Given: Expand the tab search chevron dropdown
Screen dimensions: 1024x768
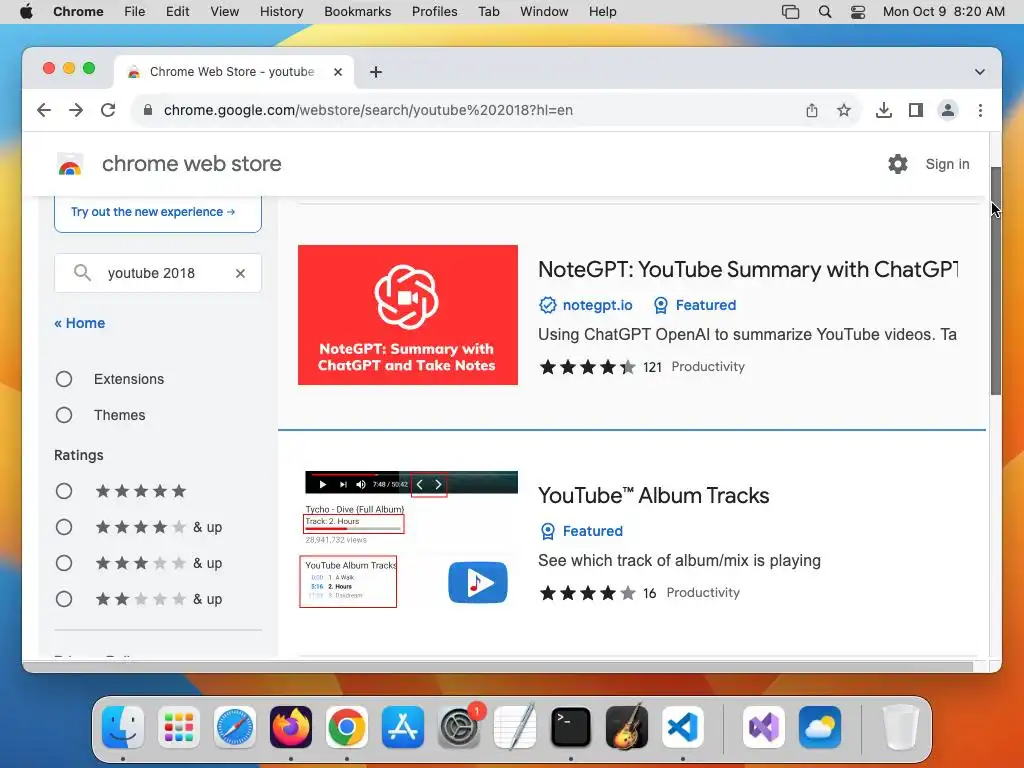Looking at the screenshot, I should pos(980,72).
